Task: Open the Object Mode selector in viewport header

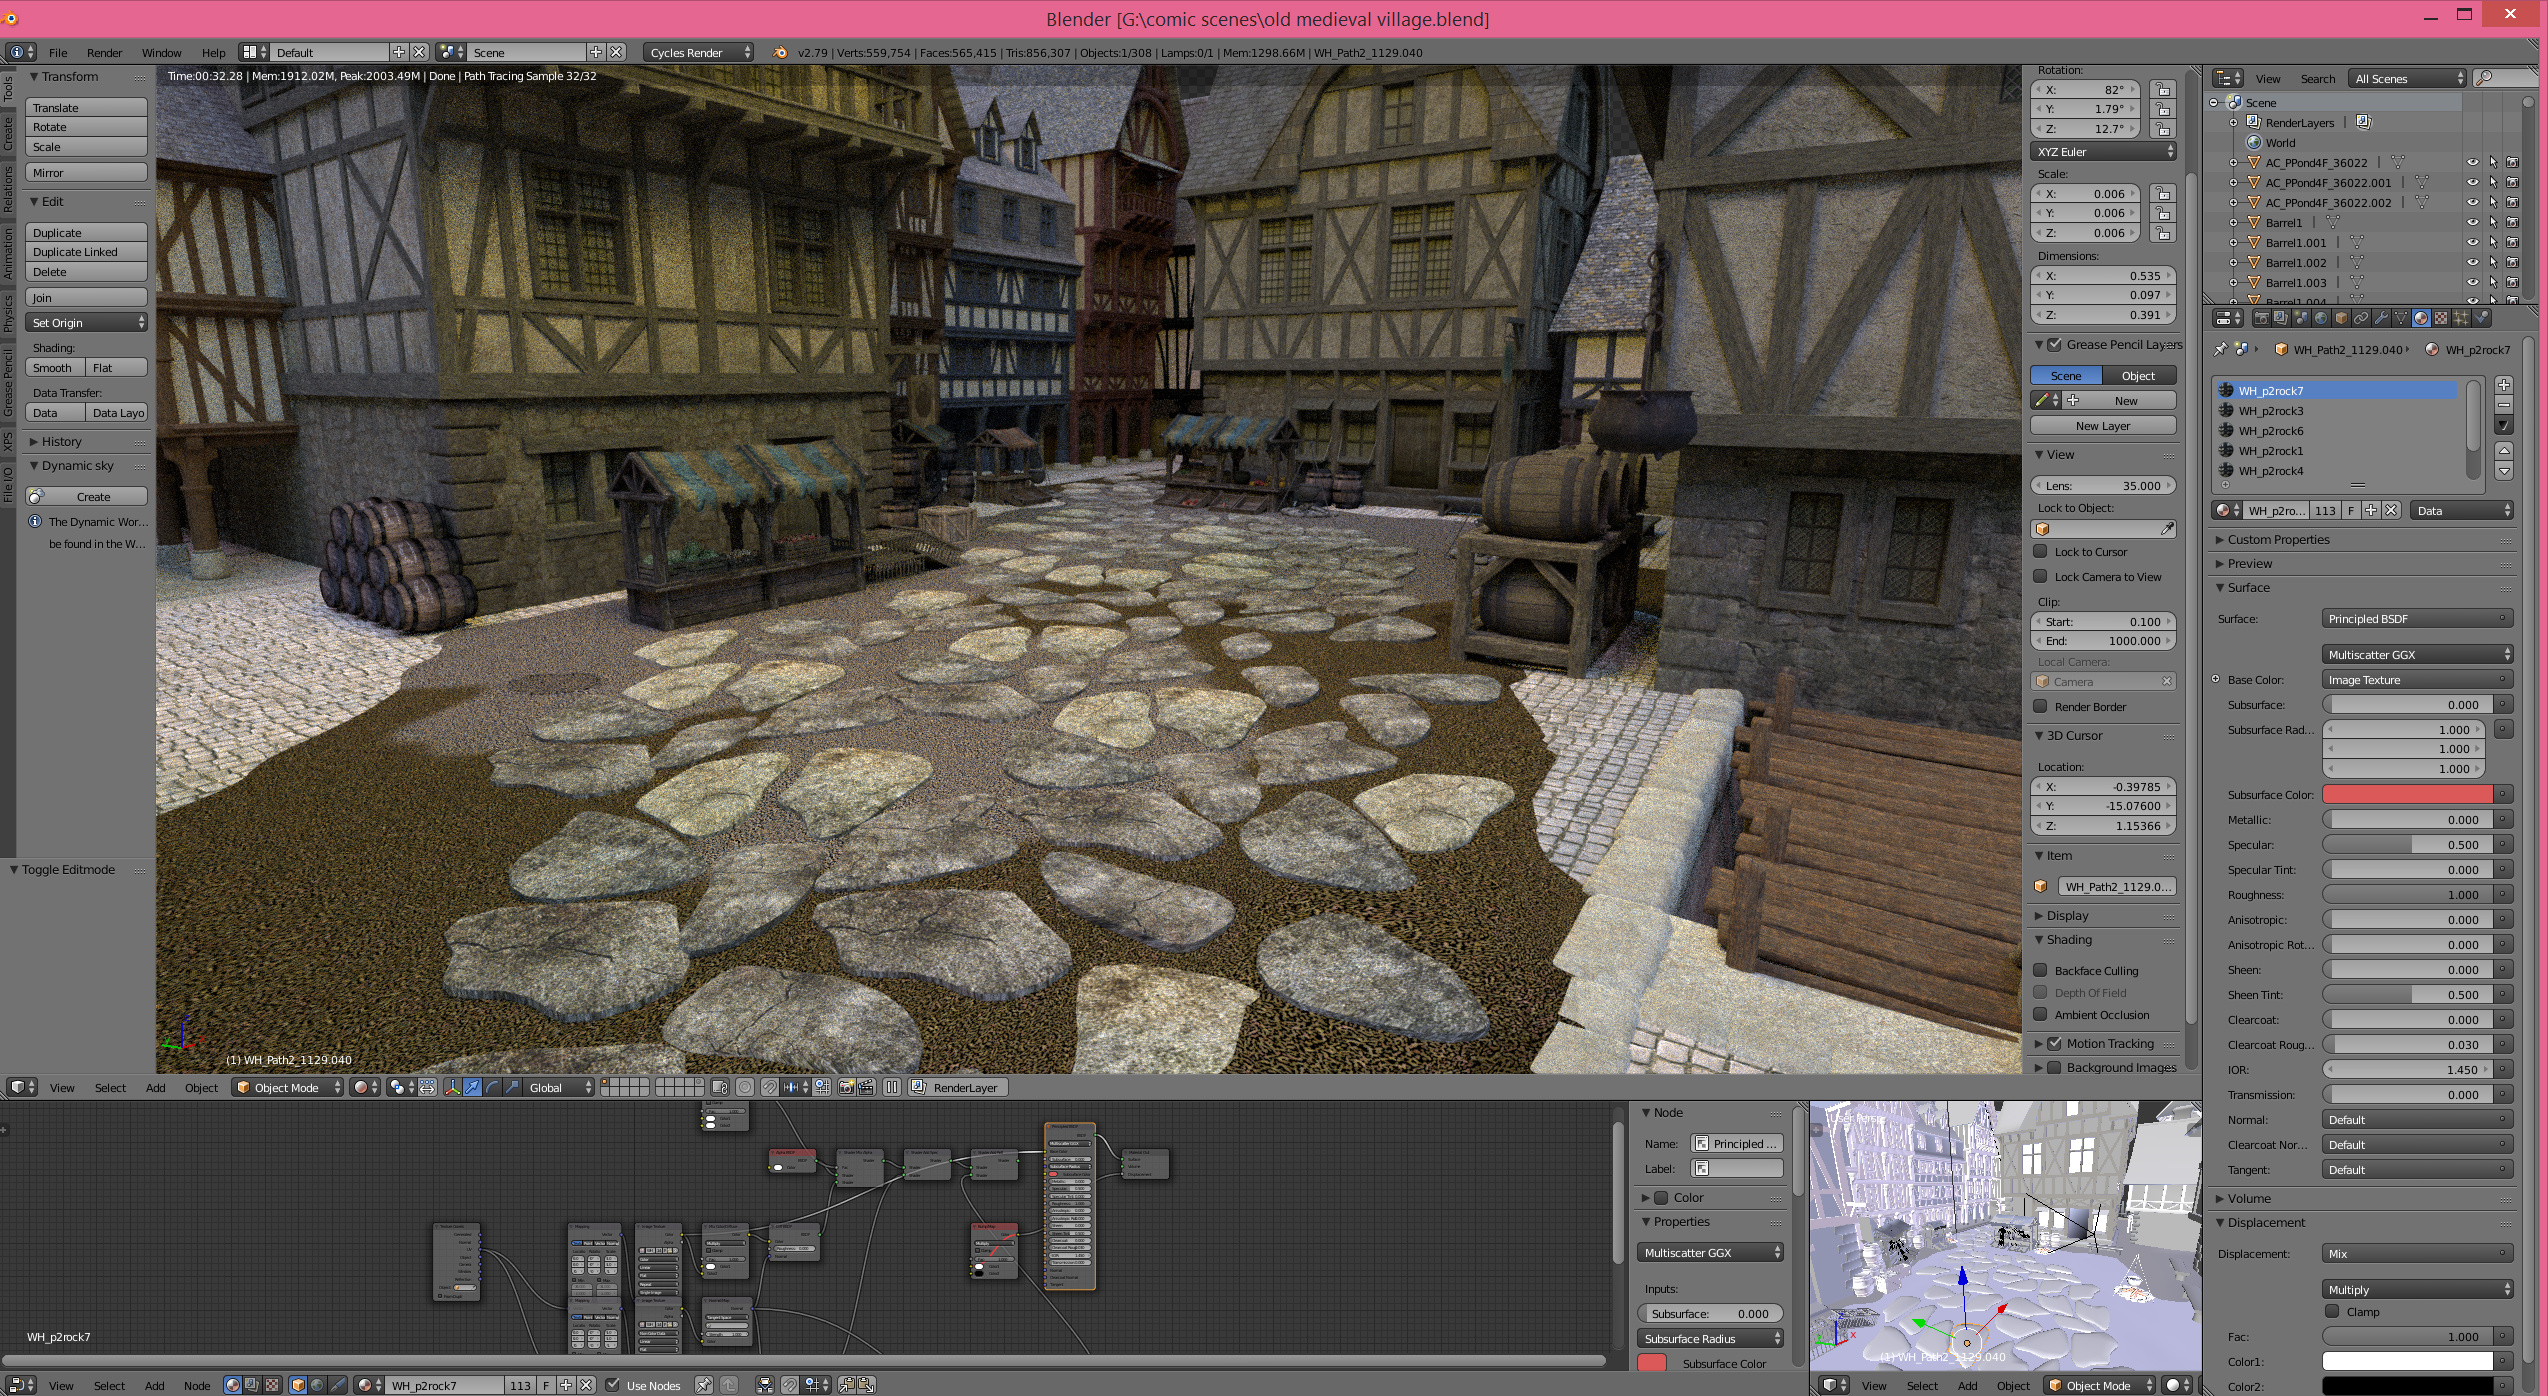Action: pyautogui.click(x=288, y=1087)
